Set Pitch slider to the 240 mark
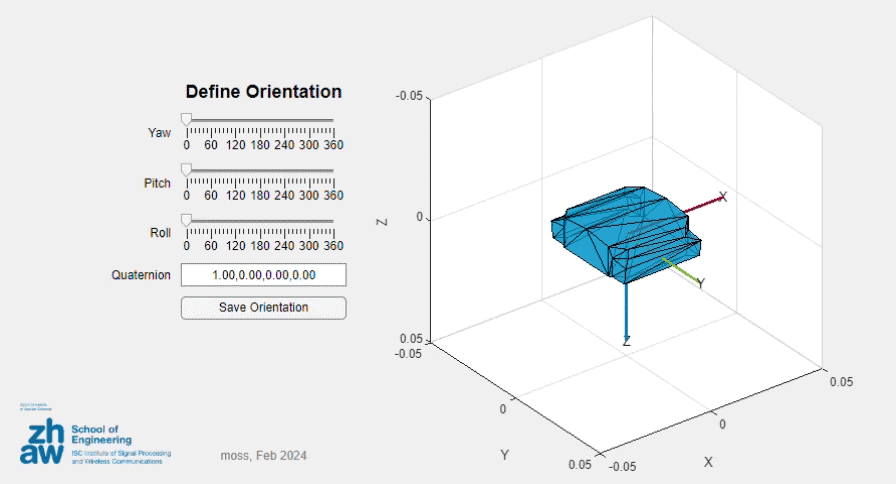 point(284,171)
